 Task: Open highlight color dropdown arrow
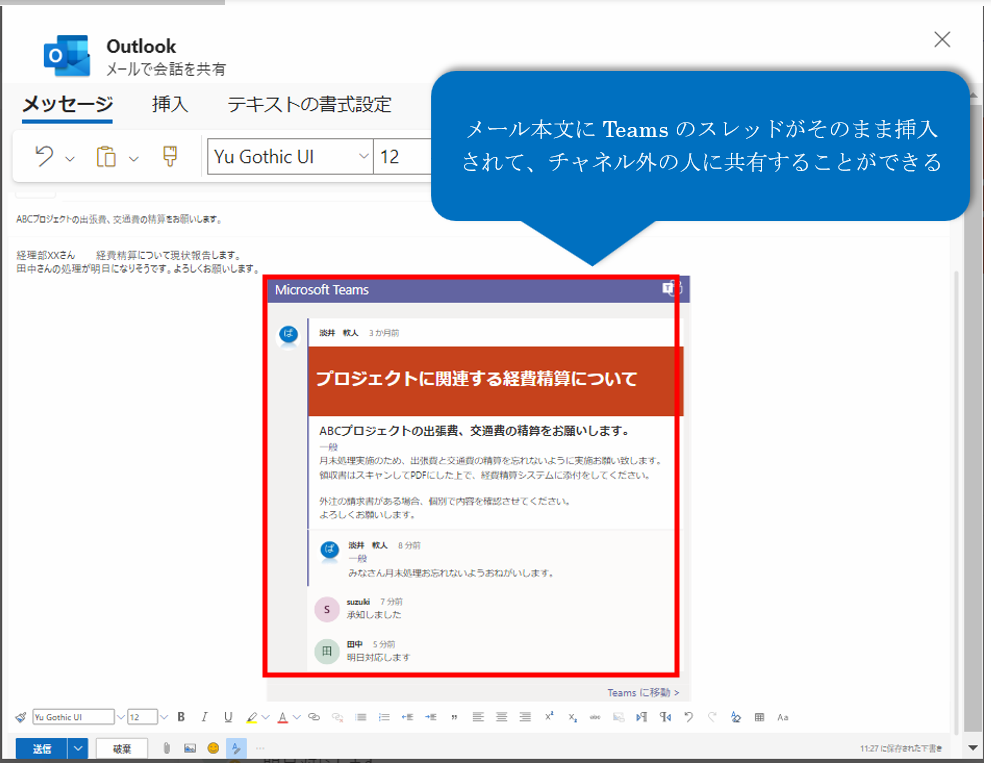click(x=265, y=717)
